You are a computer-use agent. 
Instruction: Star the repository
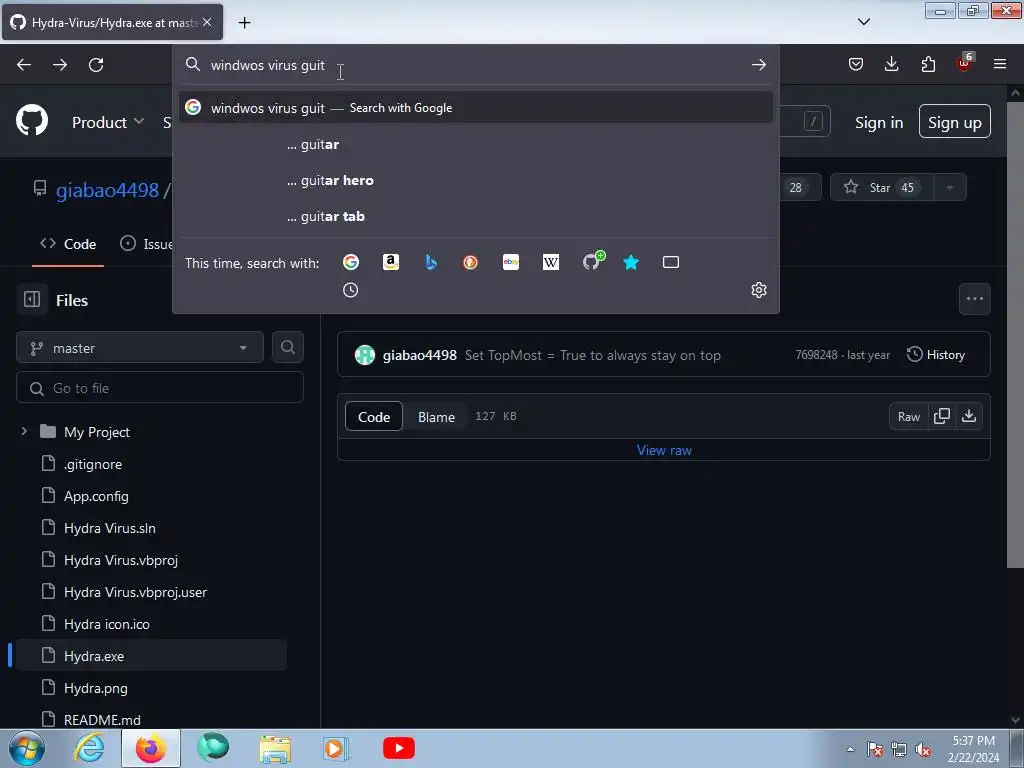coord(882,187)
